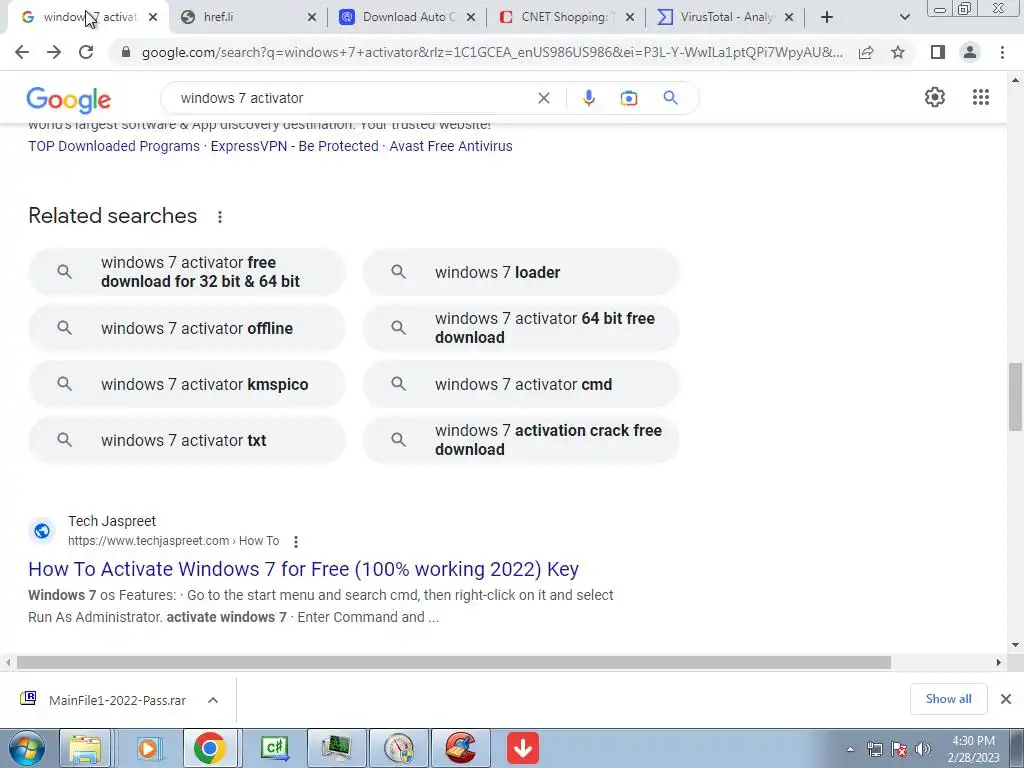This screenshot has width=1024, height=768.
Task: Open Avast Free Antivirus link
Action: (451, 146)
